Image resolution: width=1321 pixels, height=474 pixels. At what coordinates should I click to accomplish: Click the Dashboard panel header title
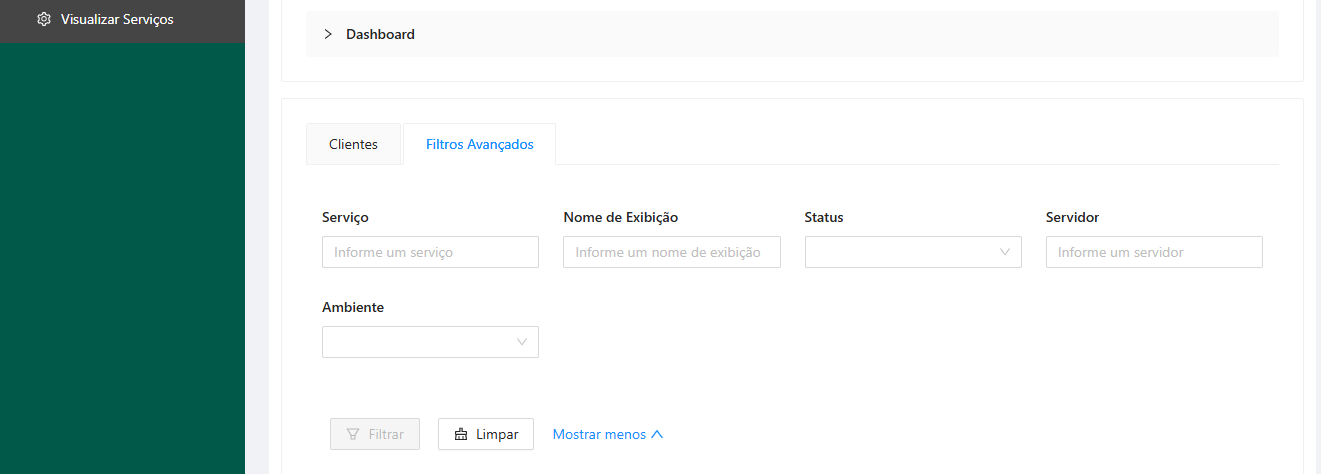pyautogui.click(x=380, y=34)
